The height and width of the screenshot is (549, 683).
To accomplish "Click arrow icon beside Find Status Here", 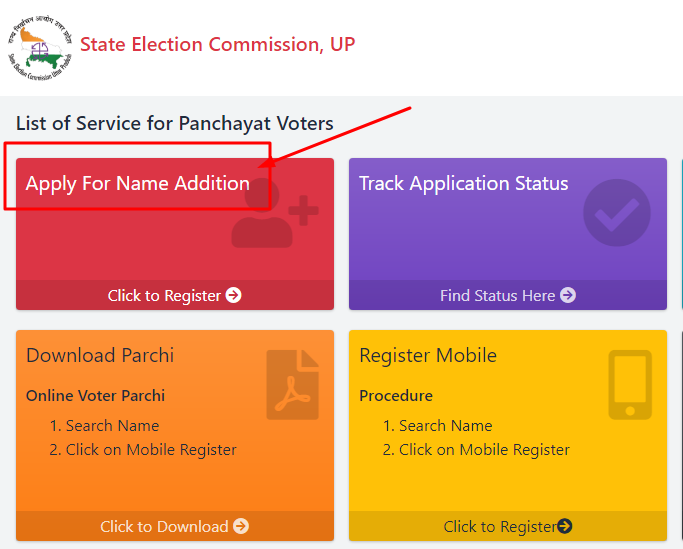I will [568, 295].
